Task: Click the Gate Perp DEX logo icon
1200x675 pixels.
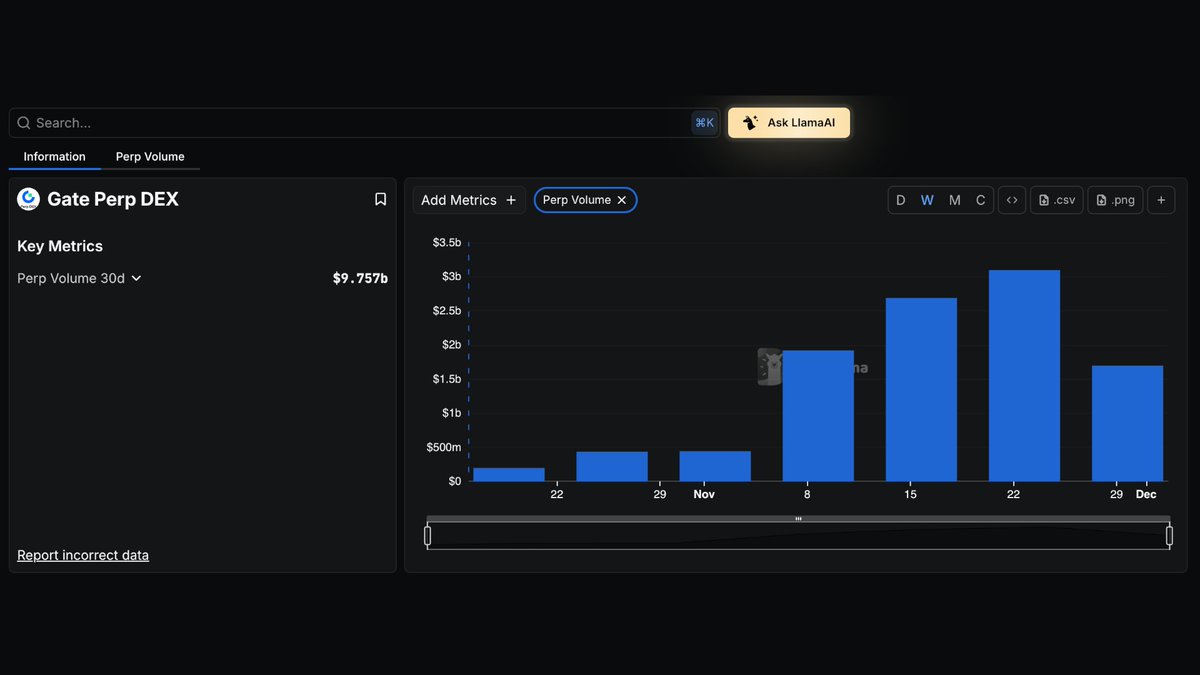Action: 28,199
